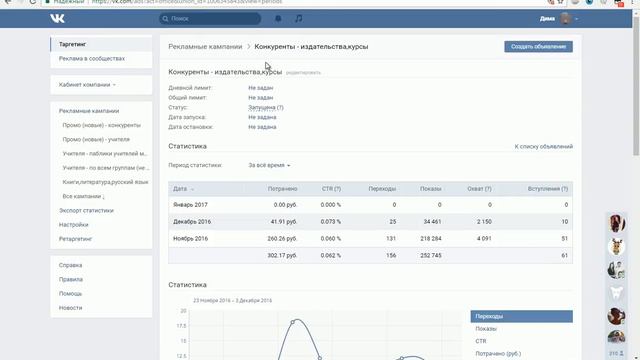Click Дата запуска value Не задана

(262, 117)
